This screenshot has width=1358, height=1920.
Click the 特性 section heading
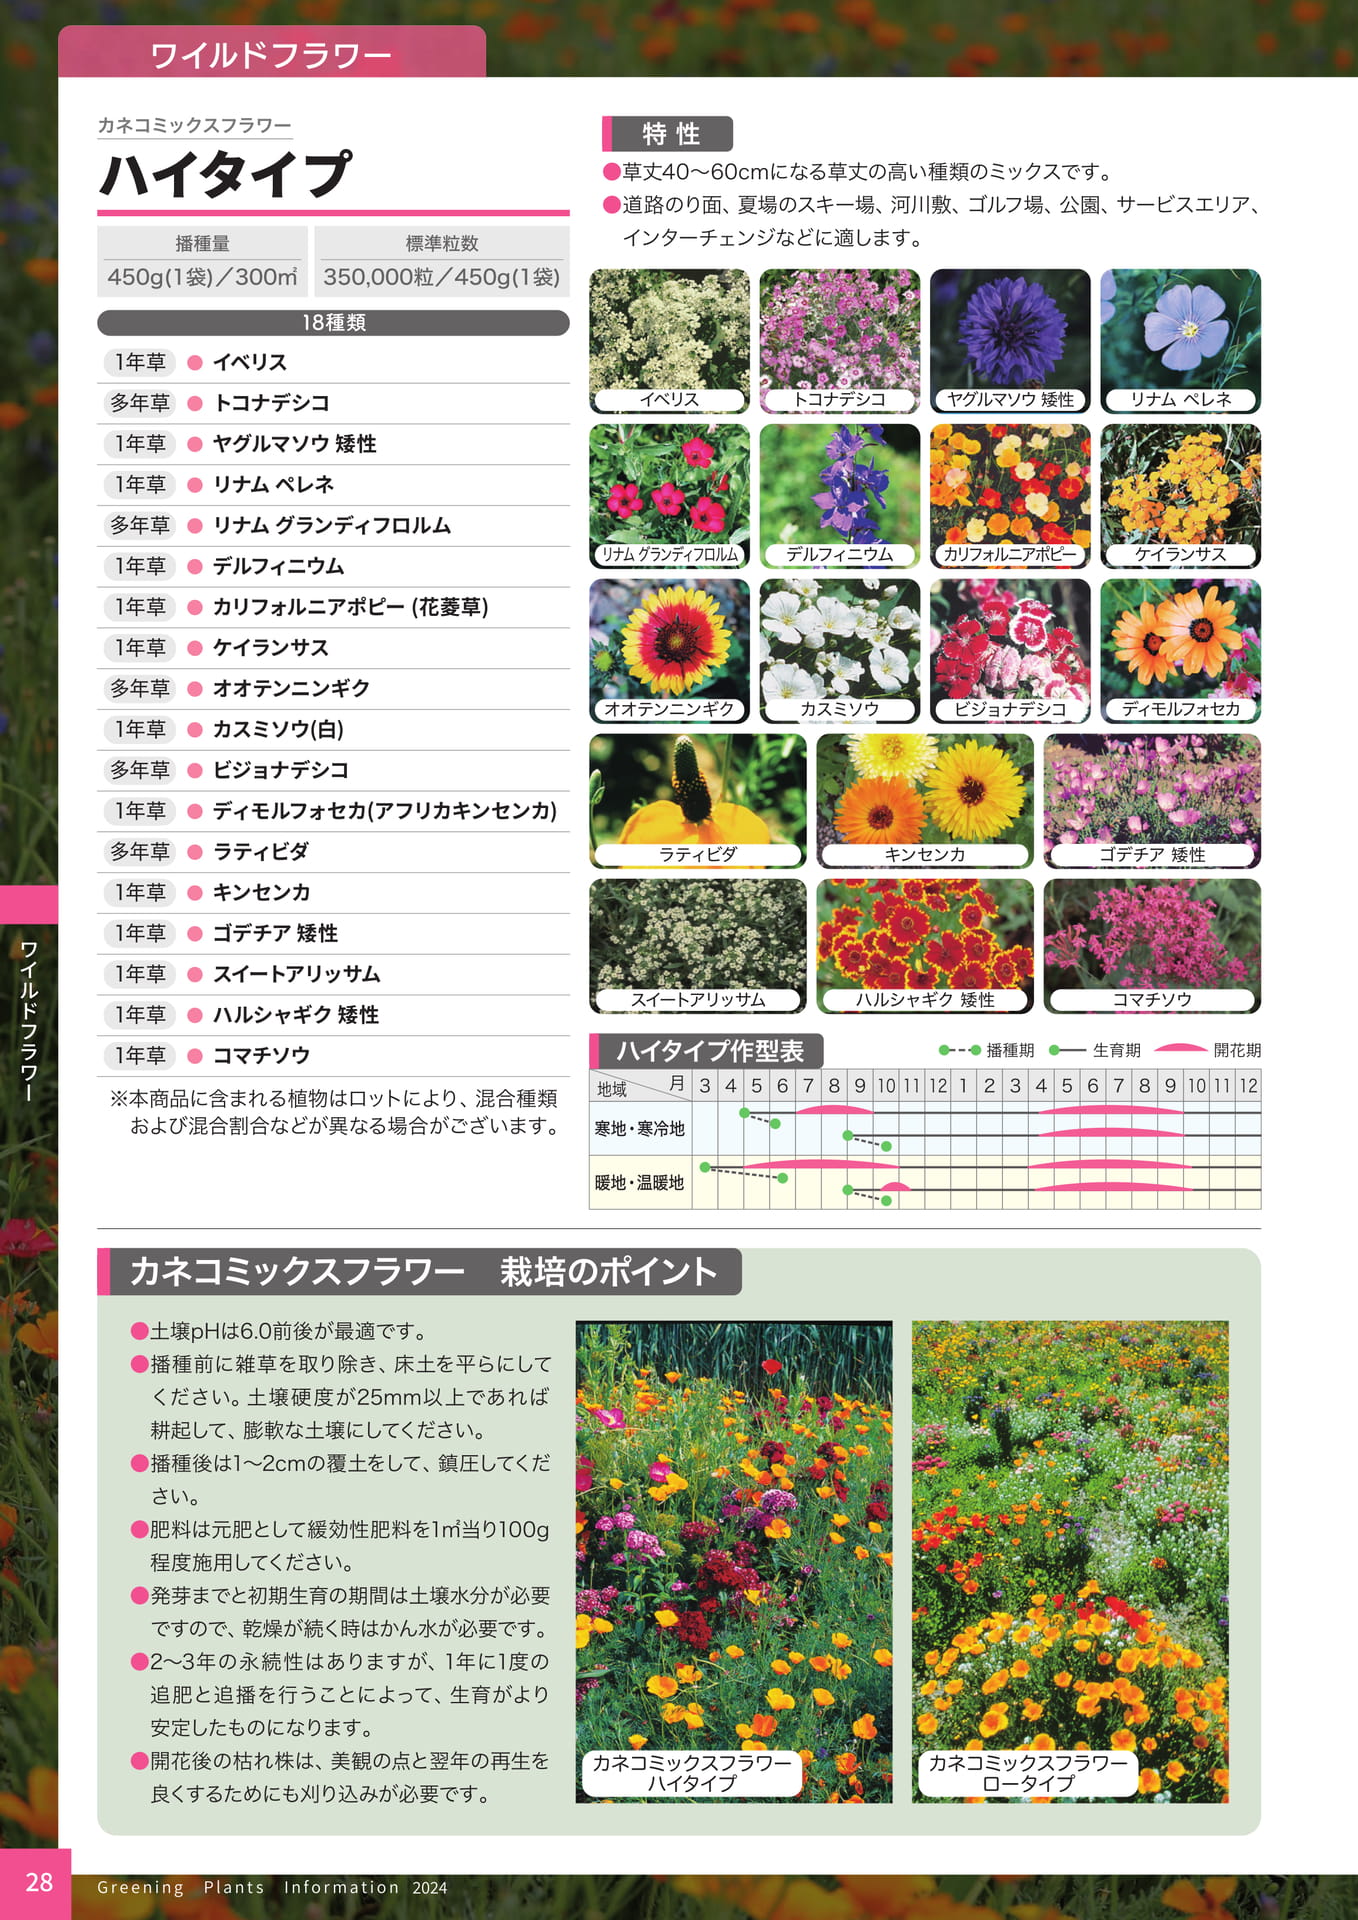click(668, 134)
